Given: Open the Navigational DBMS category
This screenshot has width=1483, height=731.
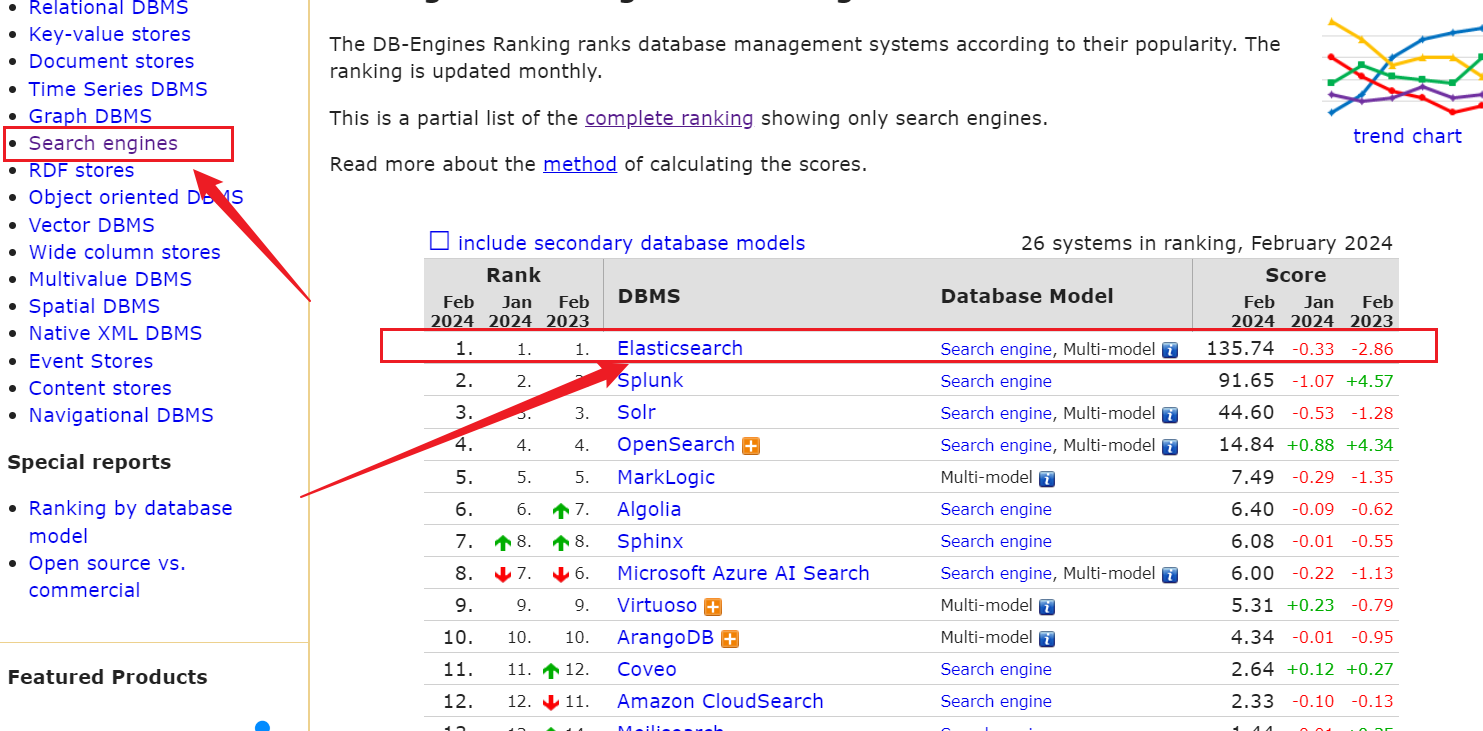Looking at the screenshot, I should tap(121, 415).
